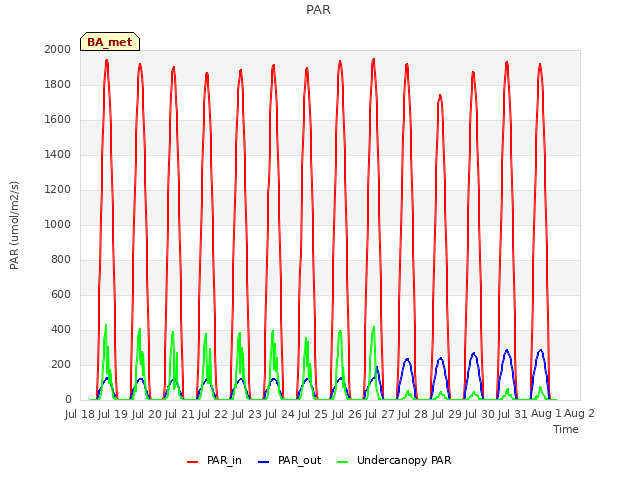The width and height of the screenshot is (640, 480).
Task: Click the Aug 2 x-axis tick label
Action: click(x=579, y=414)
